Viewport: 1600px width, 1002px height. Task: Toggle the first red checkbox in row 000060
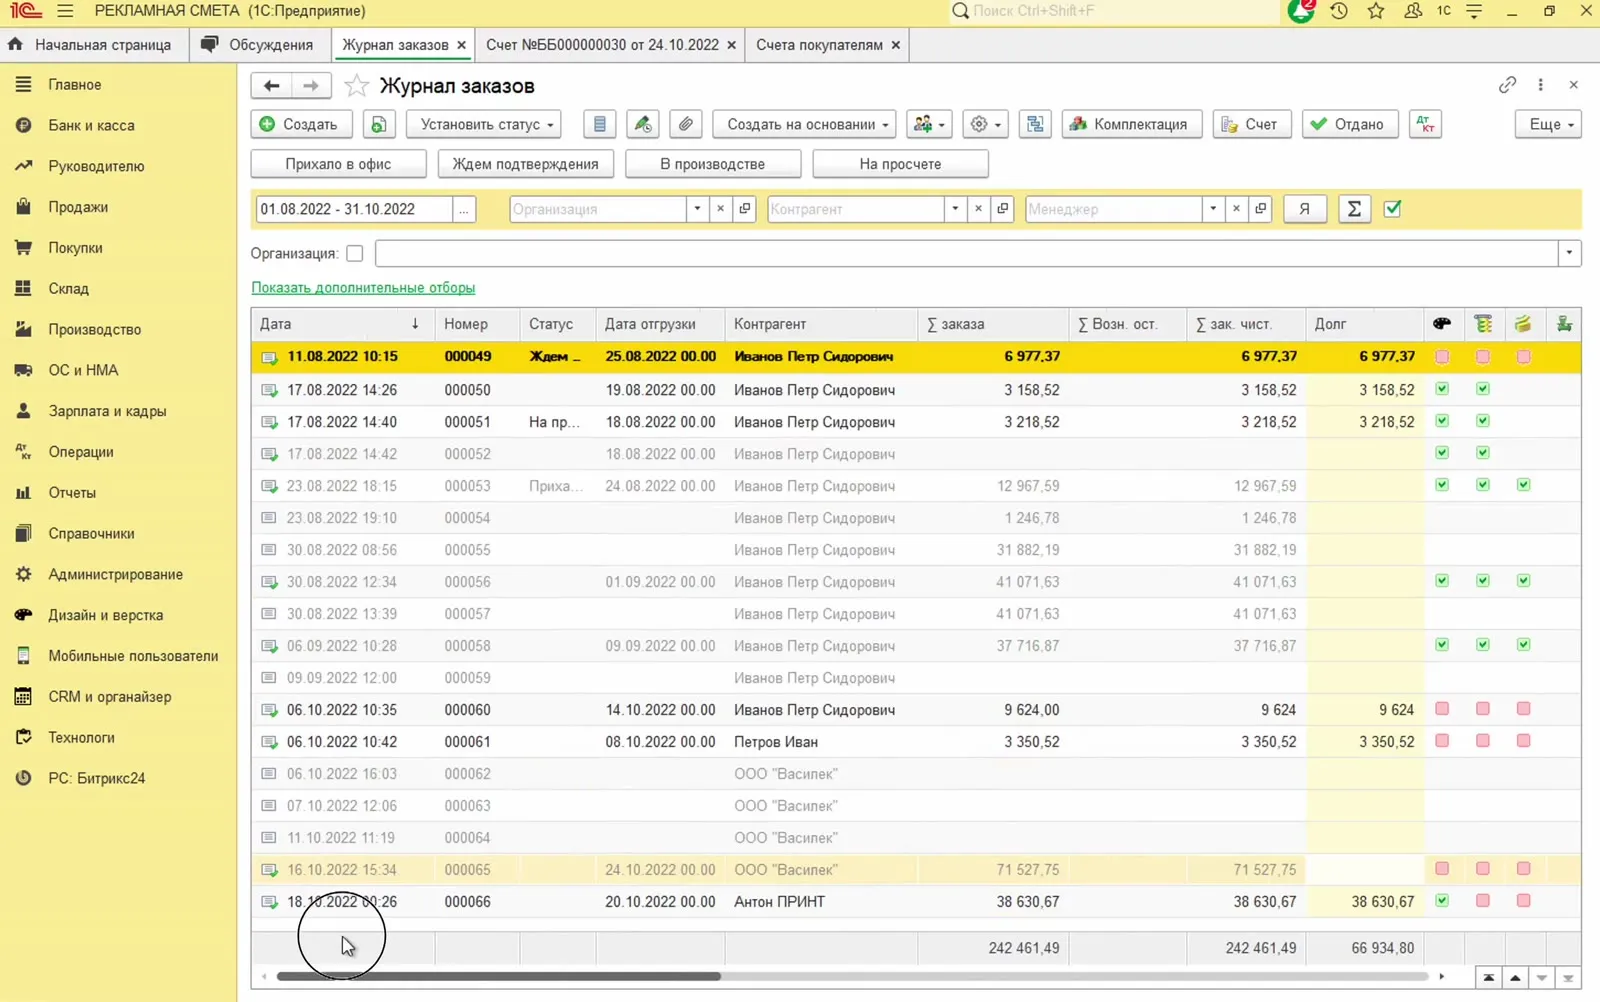tap(1442, 709)
